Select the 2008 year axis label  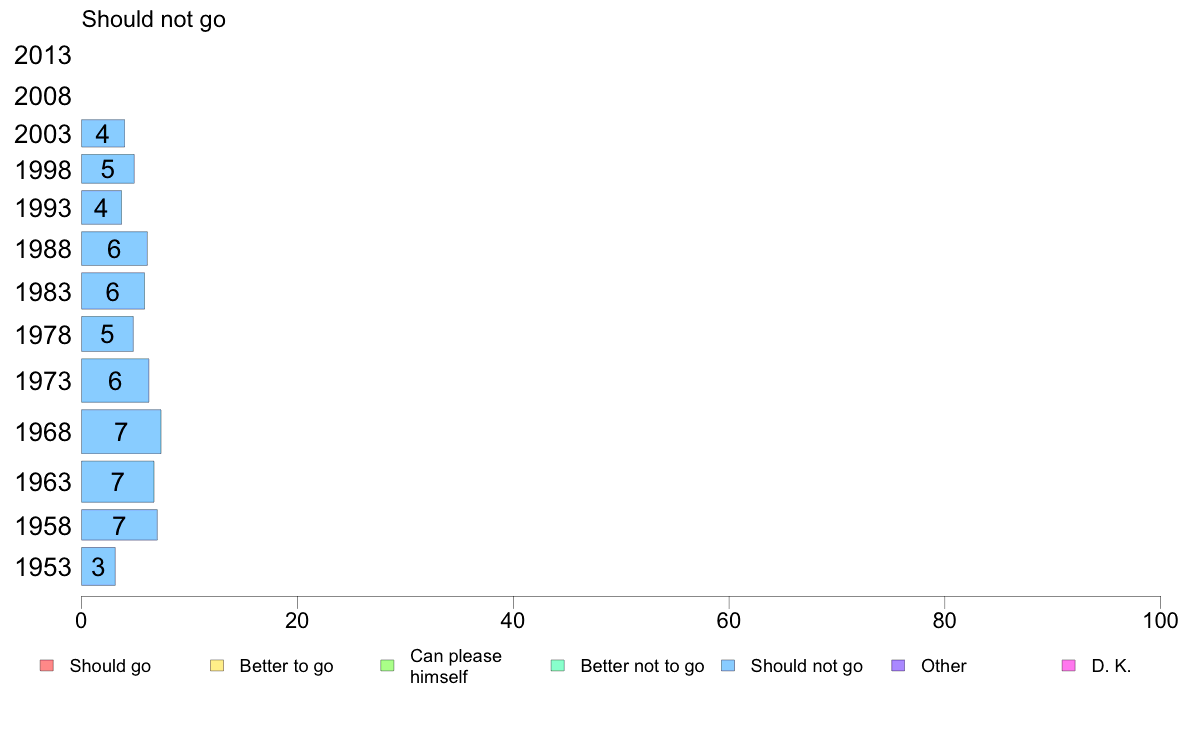[x=42, y=96]
